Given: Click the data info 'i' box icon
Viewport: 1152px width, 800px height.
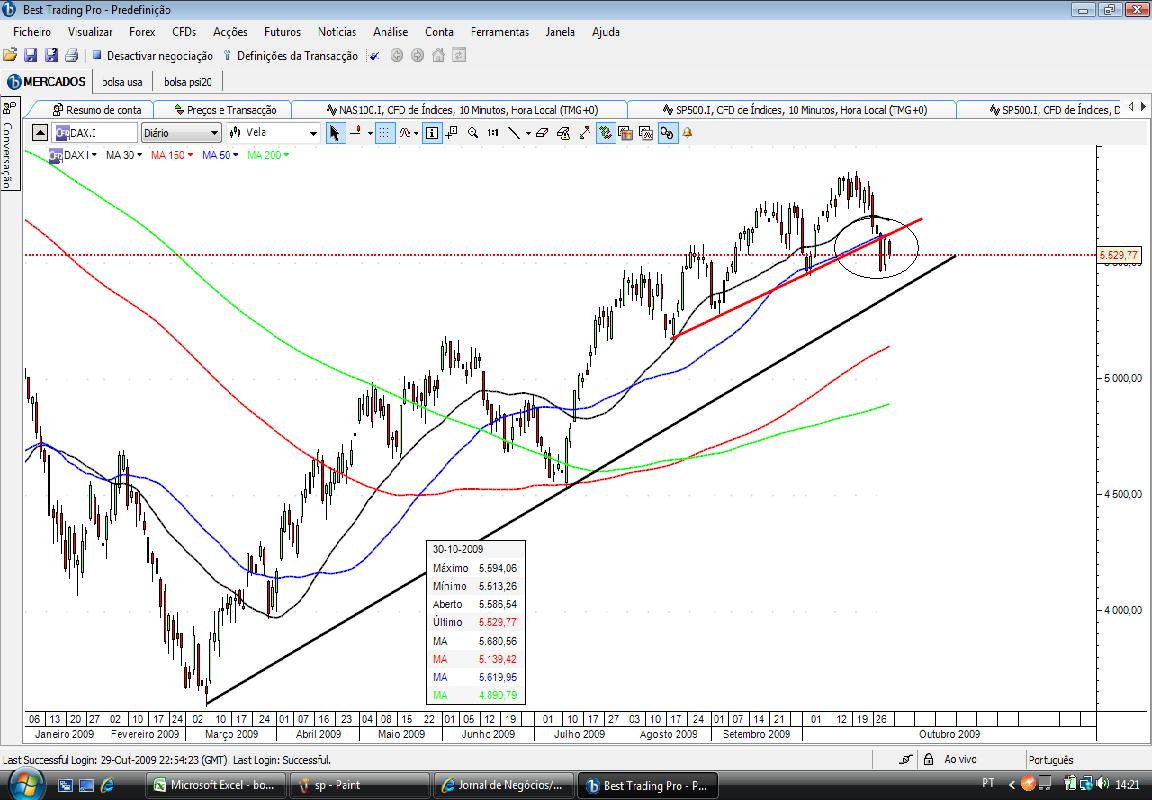Looking at the screenshot, I should click(432, 133).
